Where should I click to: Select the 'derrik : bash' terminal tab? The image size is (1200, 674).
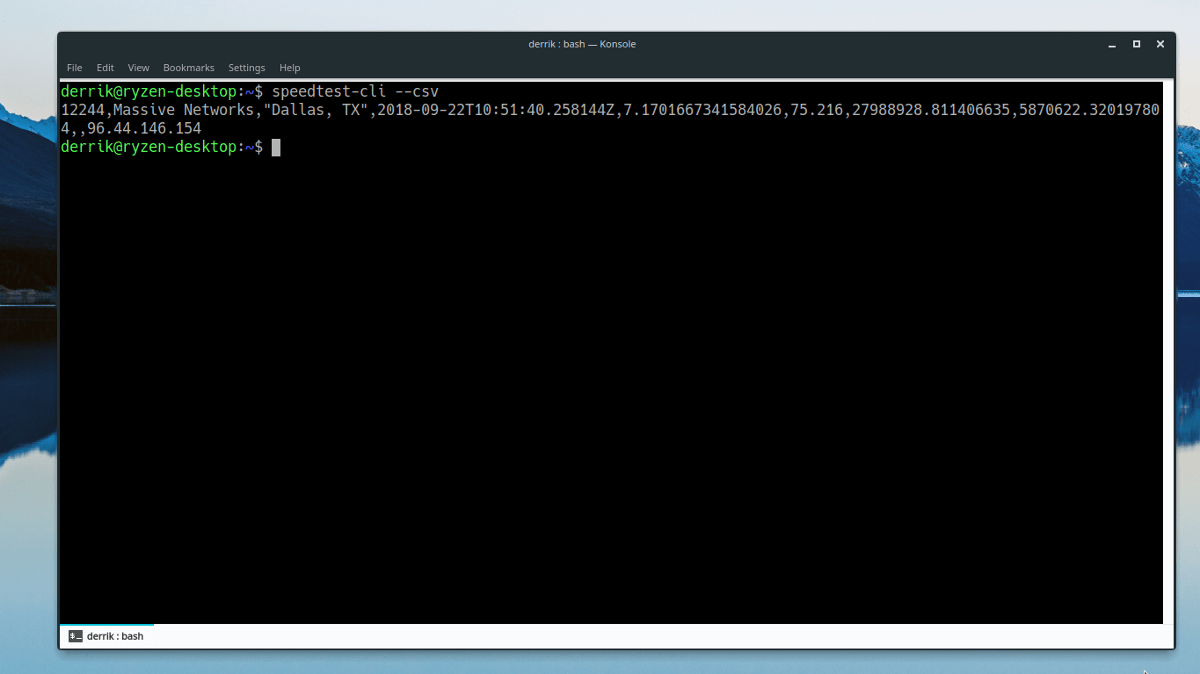106,636
